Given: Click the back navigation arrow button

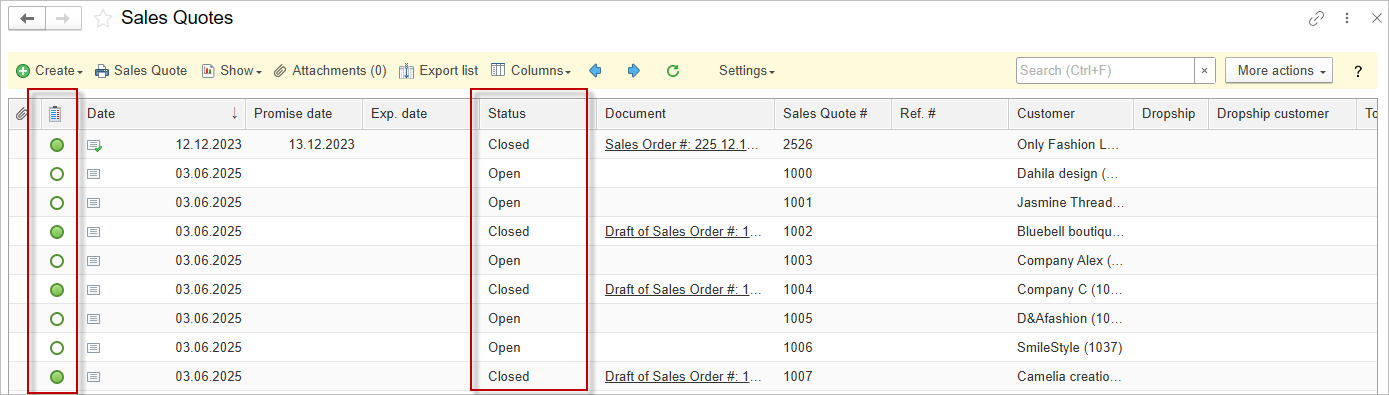Looking at the screenshot, I should point(27,18).
